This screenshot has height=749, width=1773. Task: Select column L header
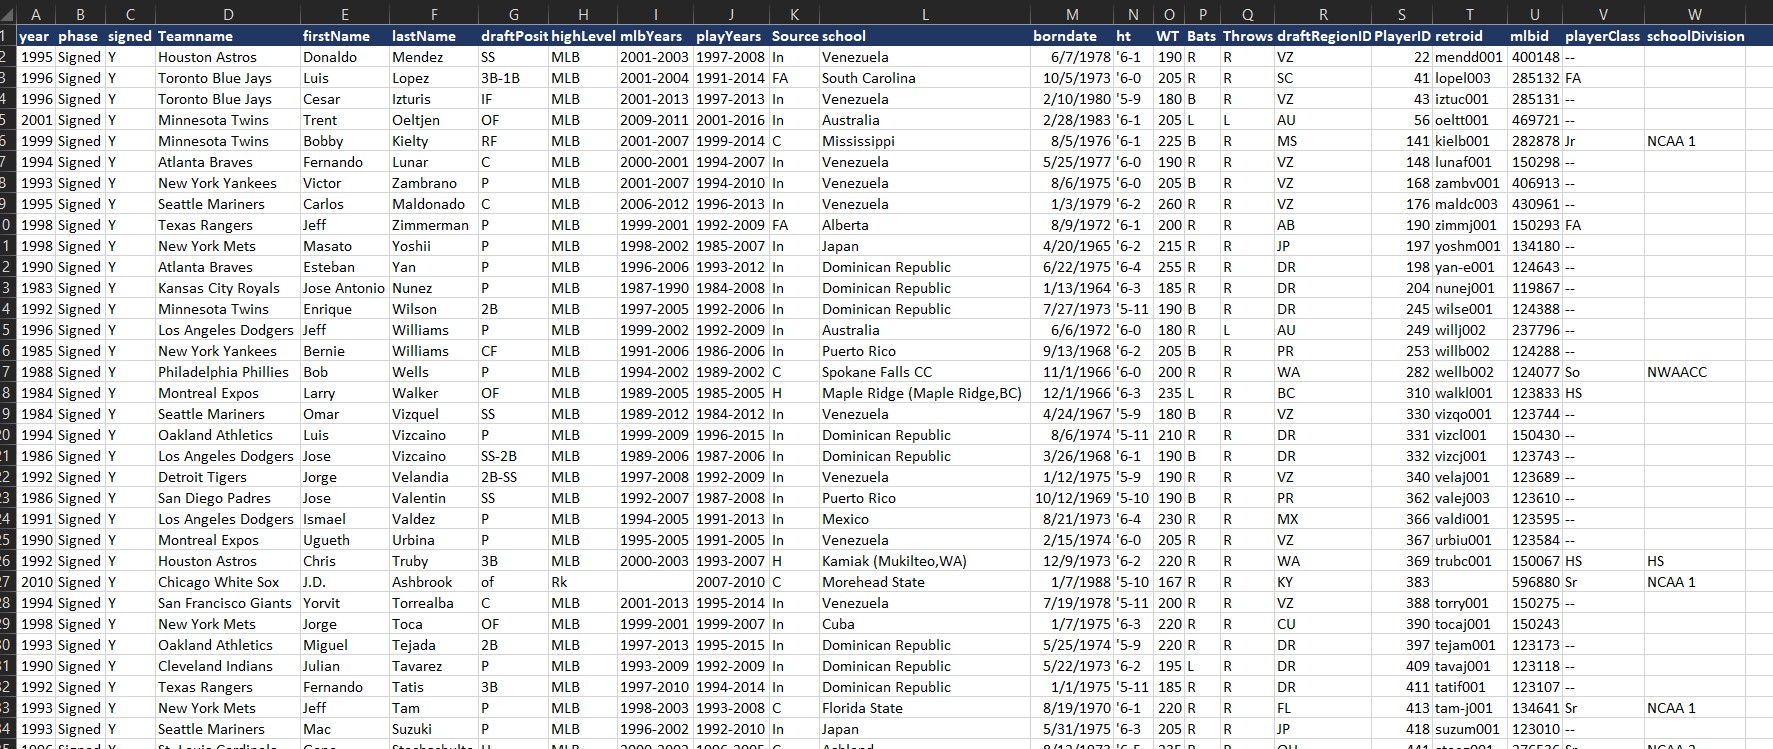[x=924, y=14]
